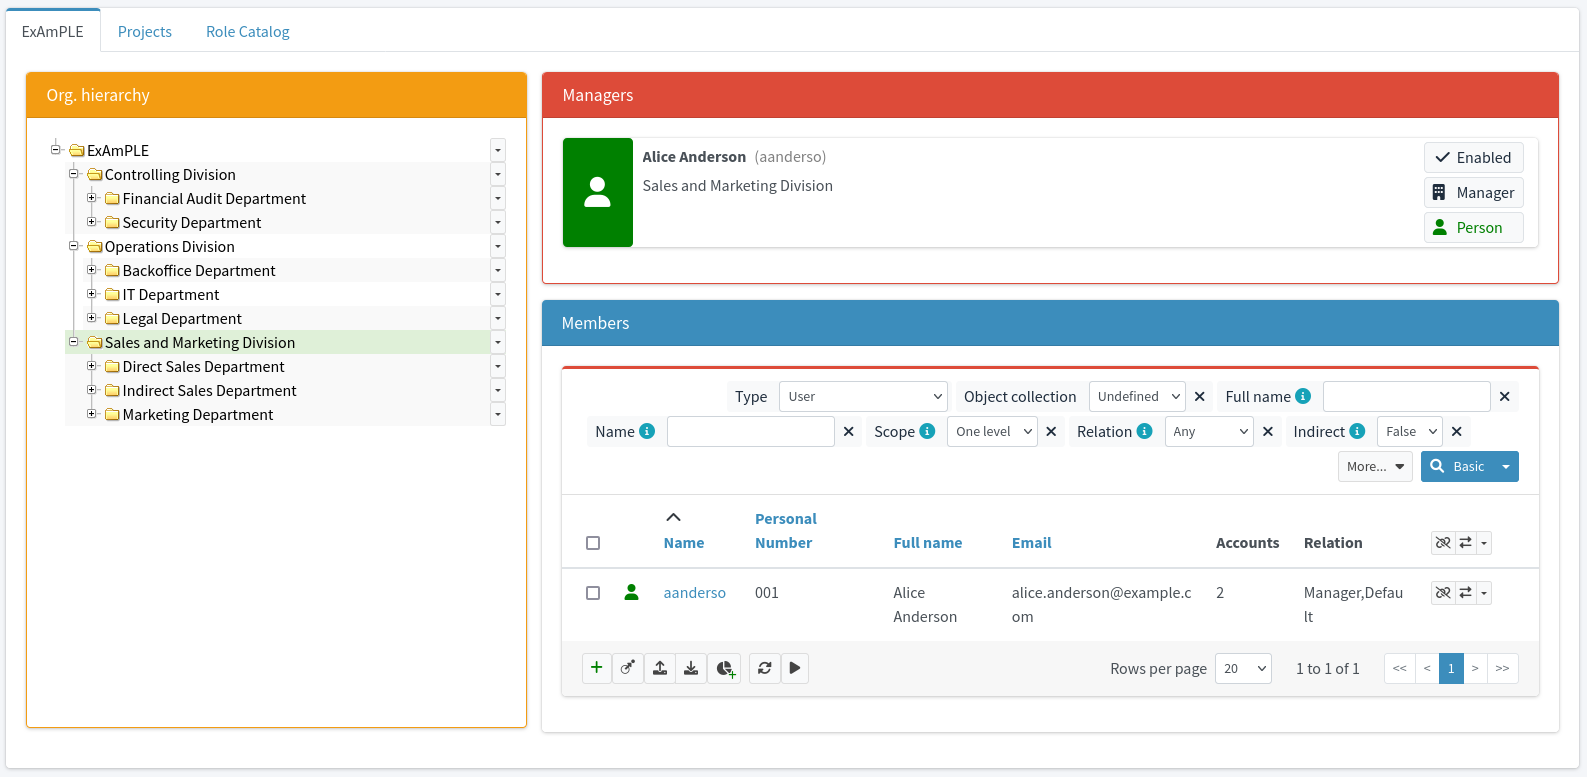Image resolution: width=1587 pixels, height=777 pixels.
Task: Click the play arrow icon in members toolbar
Action: (795, 668)
